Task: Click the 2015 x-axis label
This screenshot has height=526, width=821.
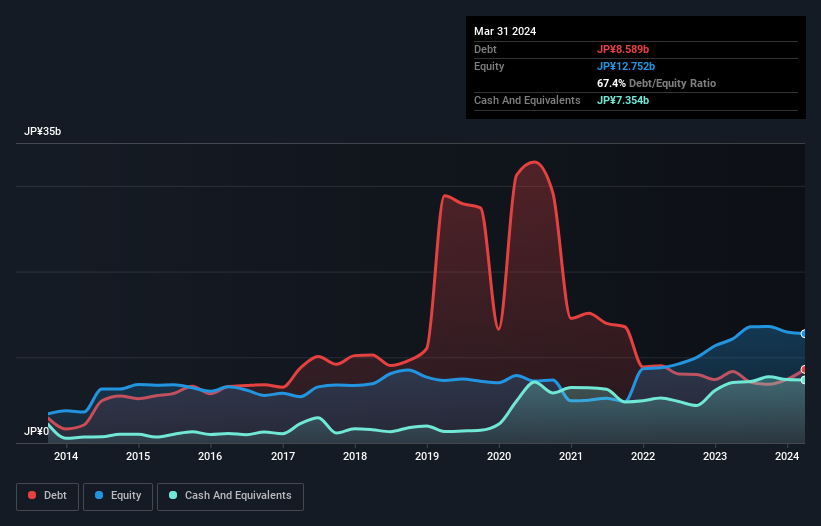Action: coord(138,456)
